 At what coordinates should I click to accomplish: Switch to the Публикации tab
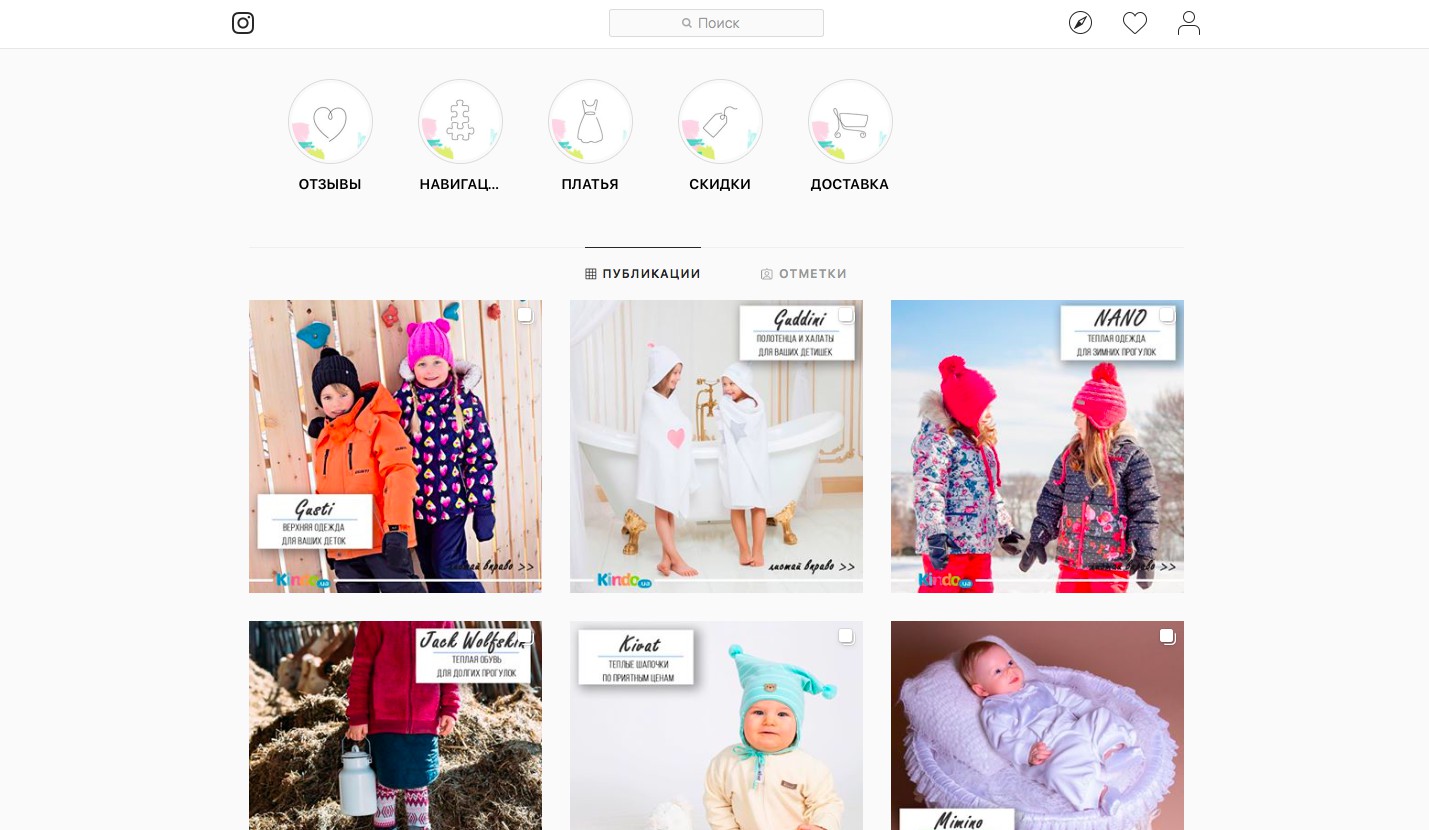click(x=643, y=274)
